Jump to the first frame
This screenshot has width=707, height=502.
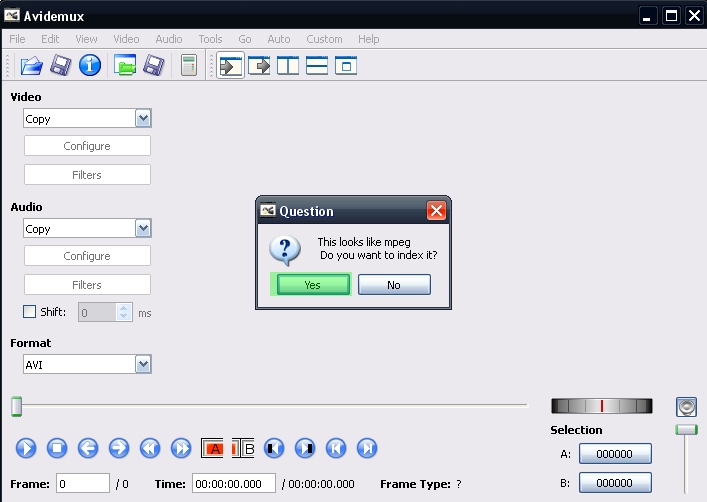click(336, 448)
